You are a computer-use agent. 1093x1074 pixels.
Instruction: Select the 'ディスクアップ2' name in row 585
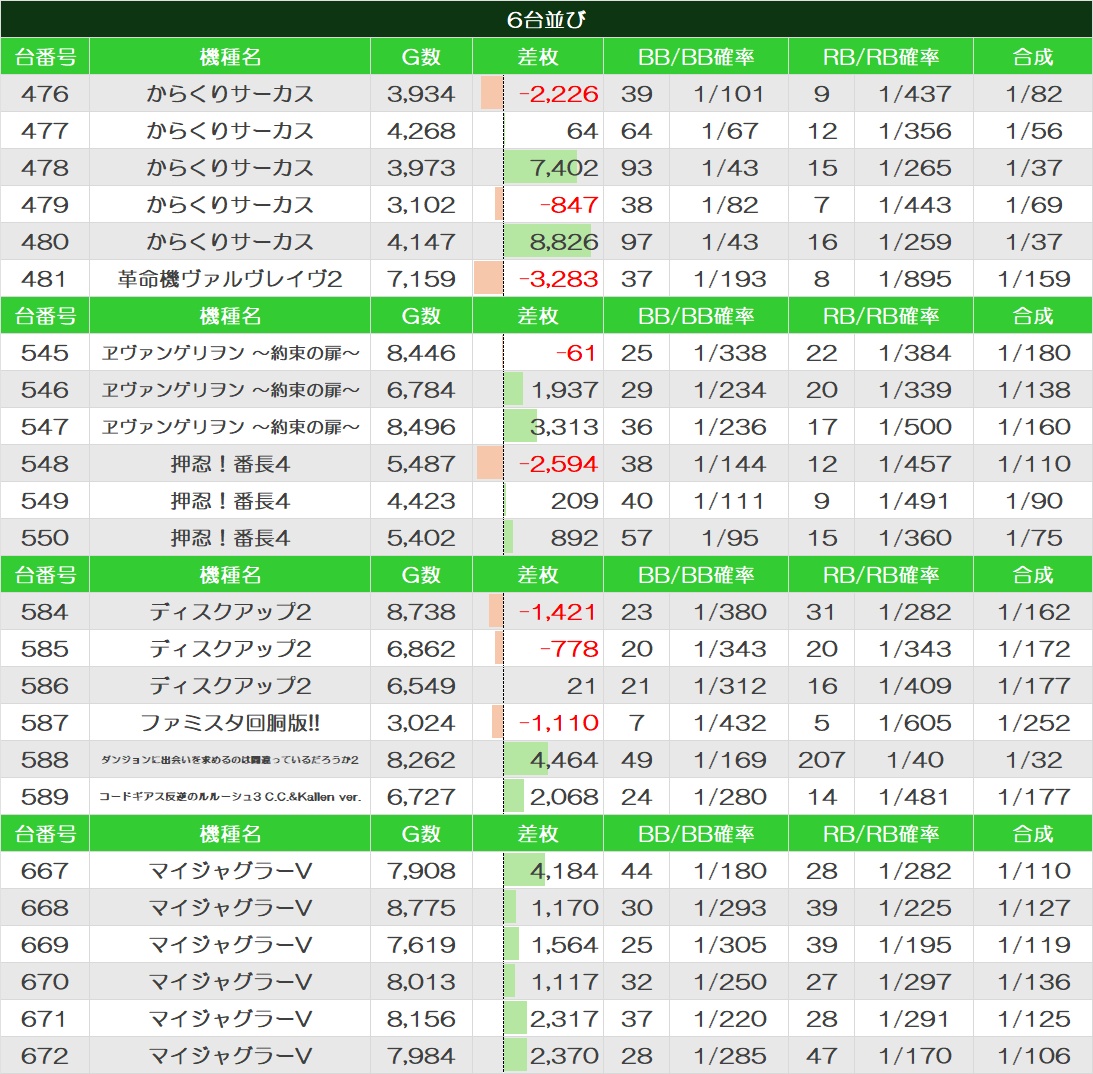tap(230, 648)
